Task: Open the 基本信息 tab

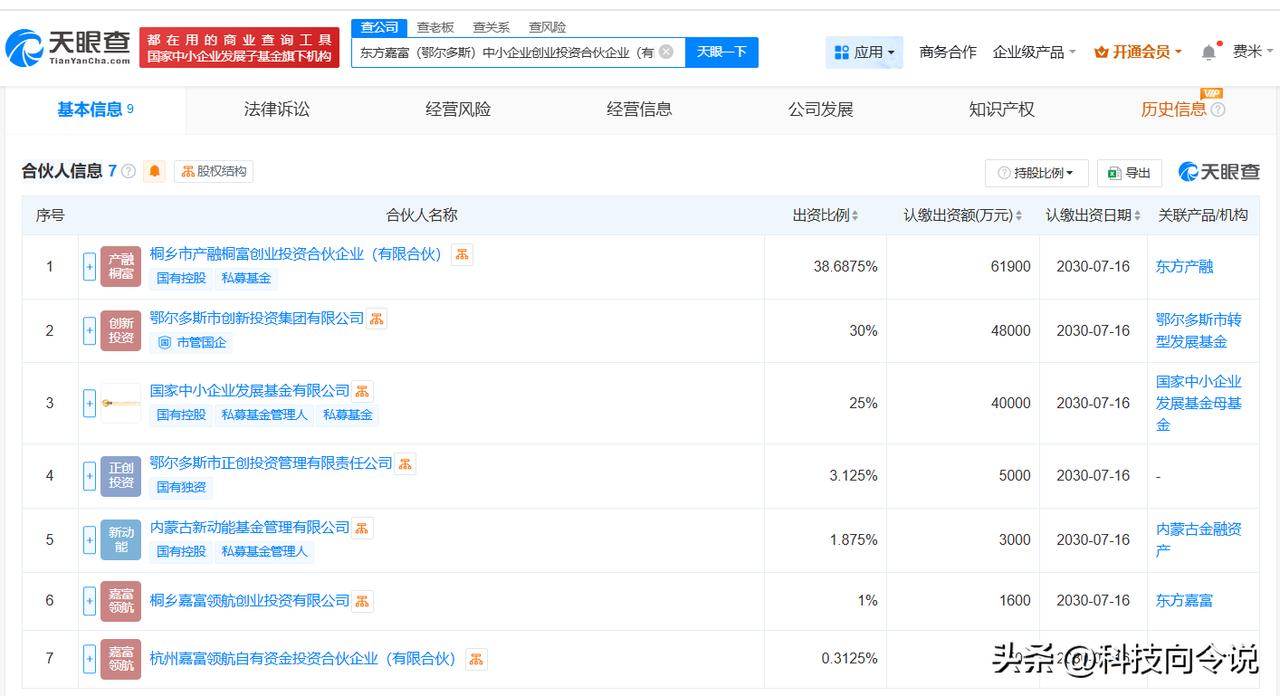Action: (95, 110)
